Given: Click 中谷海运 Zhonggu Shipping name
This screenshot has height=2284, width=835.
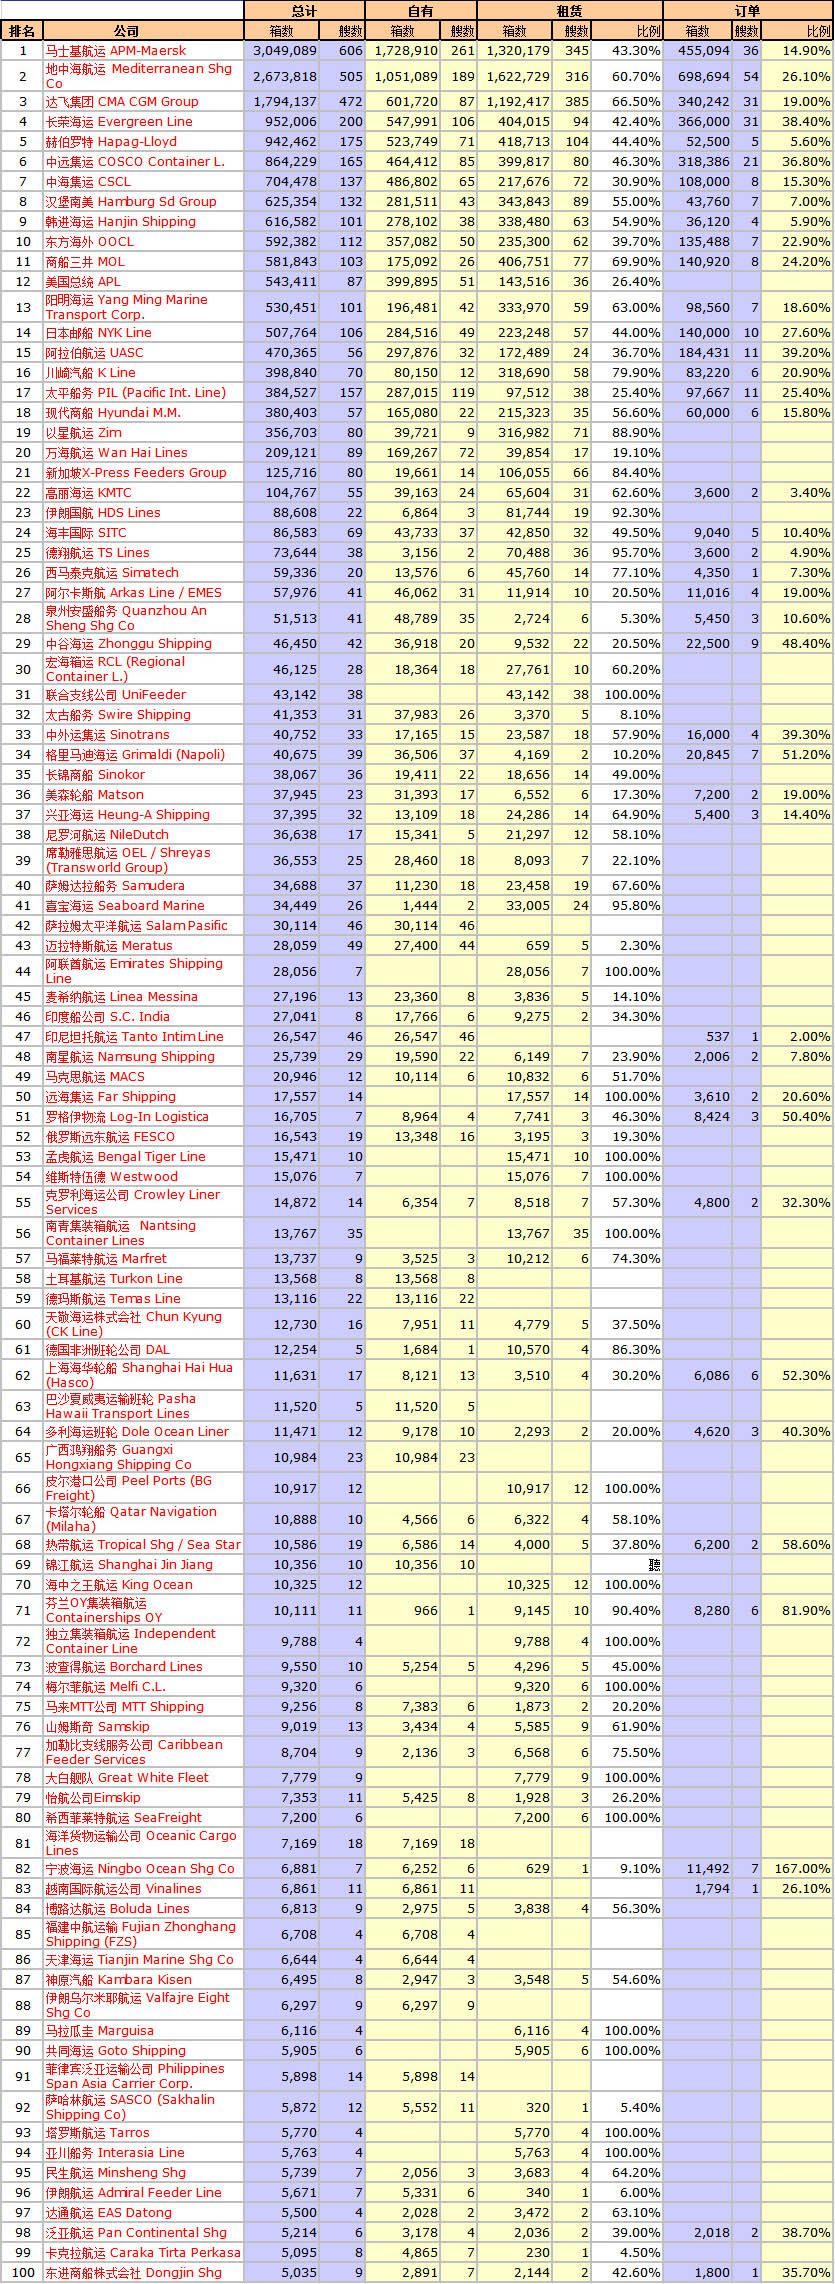Looking at the screenshot, I should (x=129, y=643).
